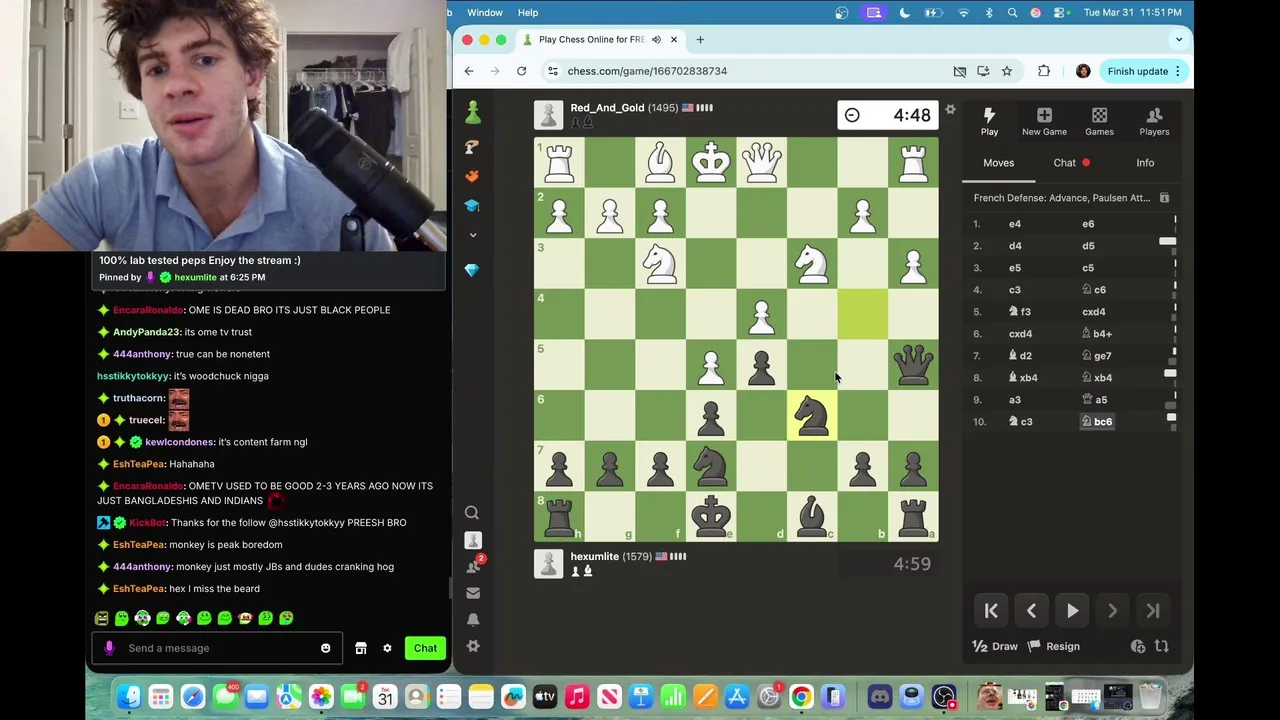Viewport: 1280px width, 720px height.
Task: Select the highlighted black knight on c6
Action: click(x=812, y=415)
